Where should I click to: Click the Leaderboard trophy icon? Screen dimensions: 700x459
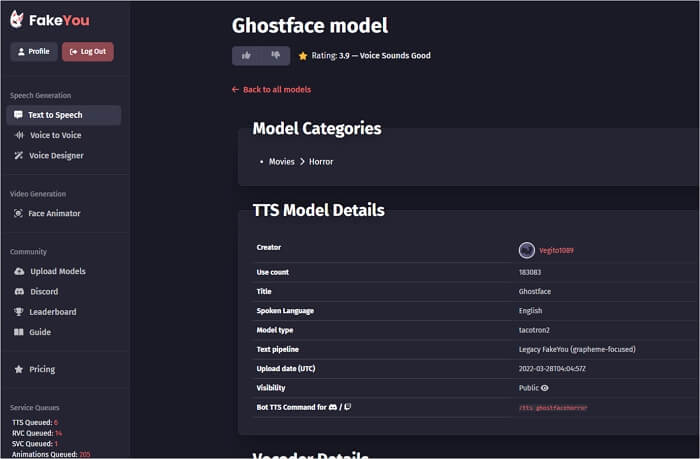click(x=19, y=312)
